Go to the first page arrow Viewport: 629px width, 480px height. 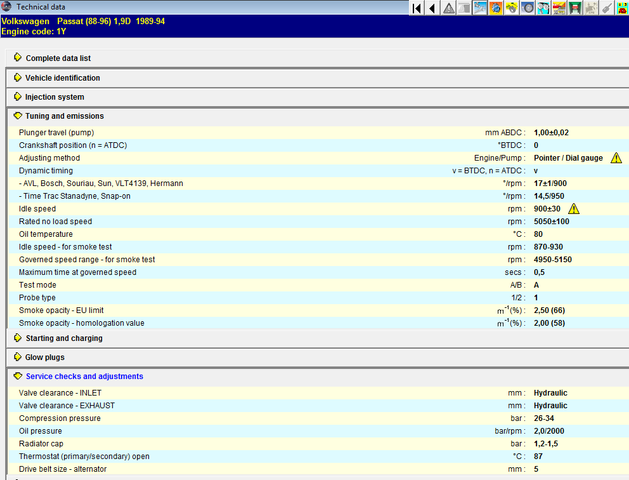(417, 8)
